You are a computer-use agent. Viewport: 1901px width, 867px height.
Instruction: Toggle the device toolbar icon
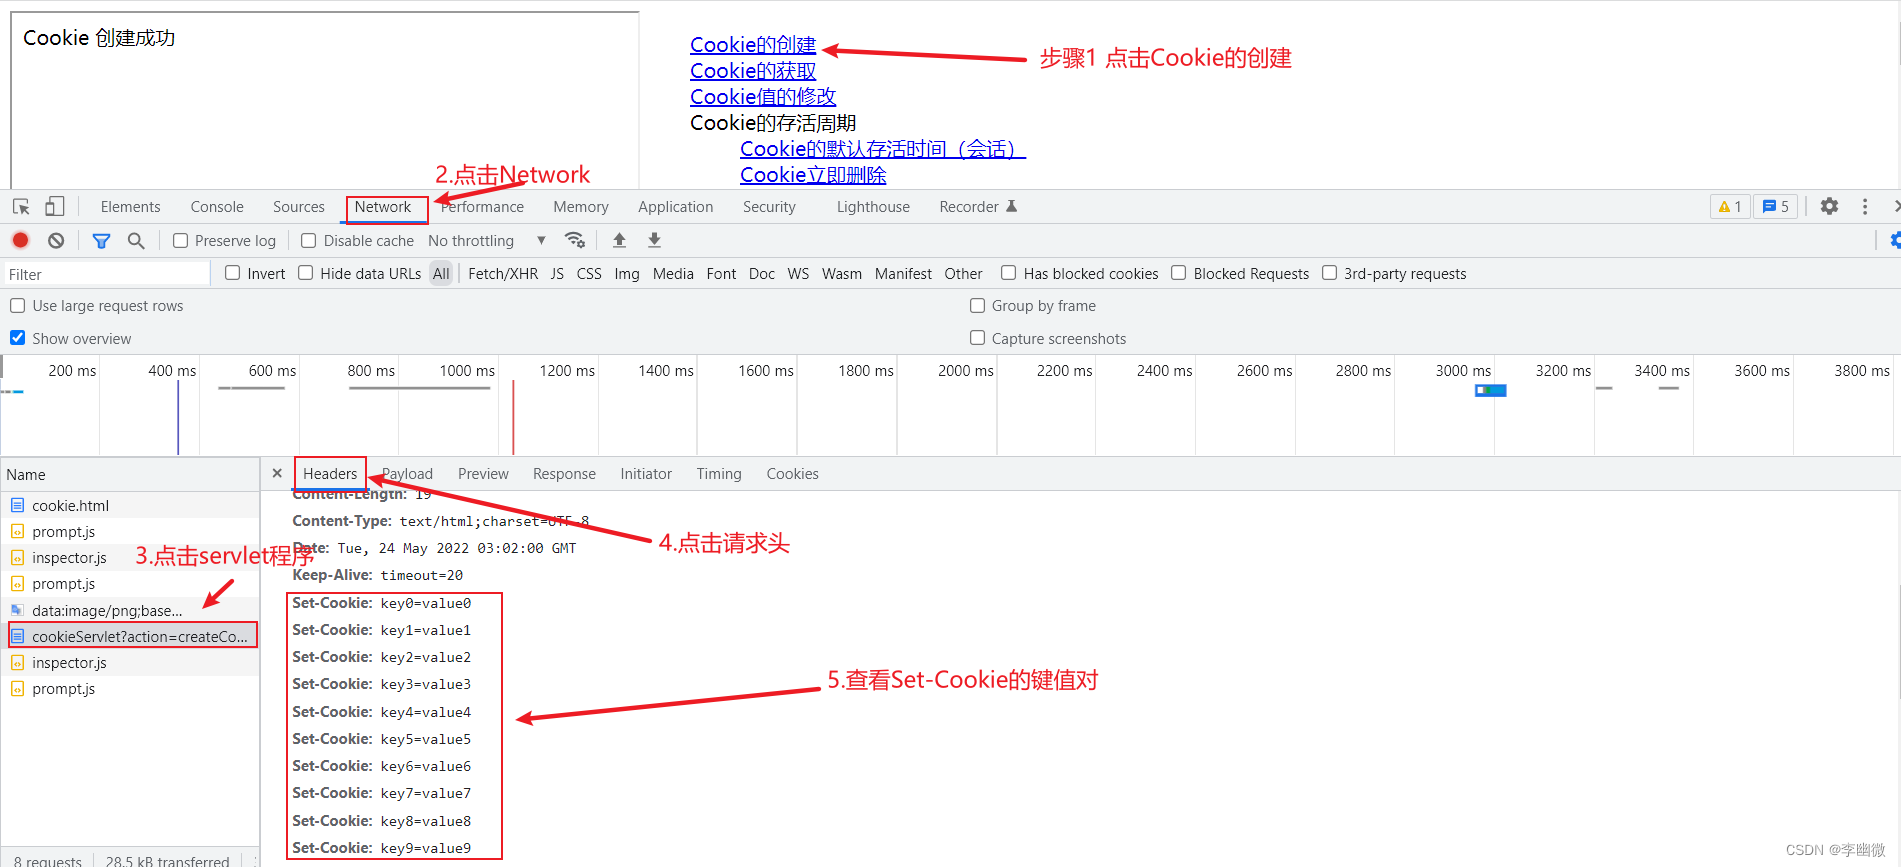click(x=55, y=206)
